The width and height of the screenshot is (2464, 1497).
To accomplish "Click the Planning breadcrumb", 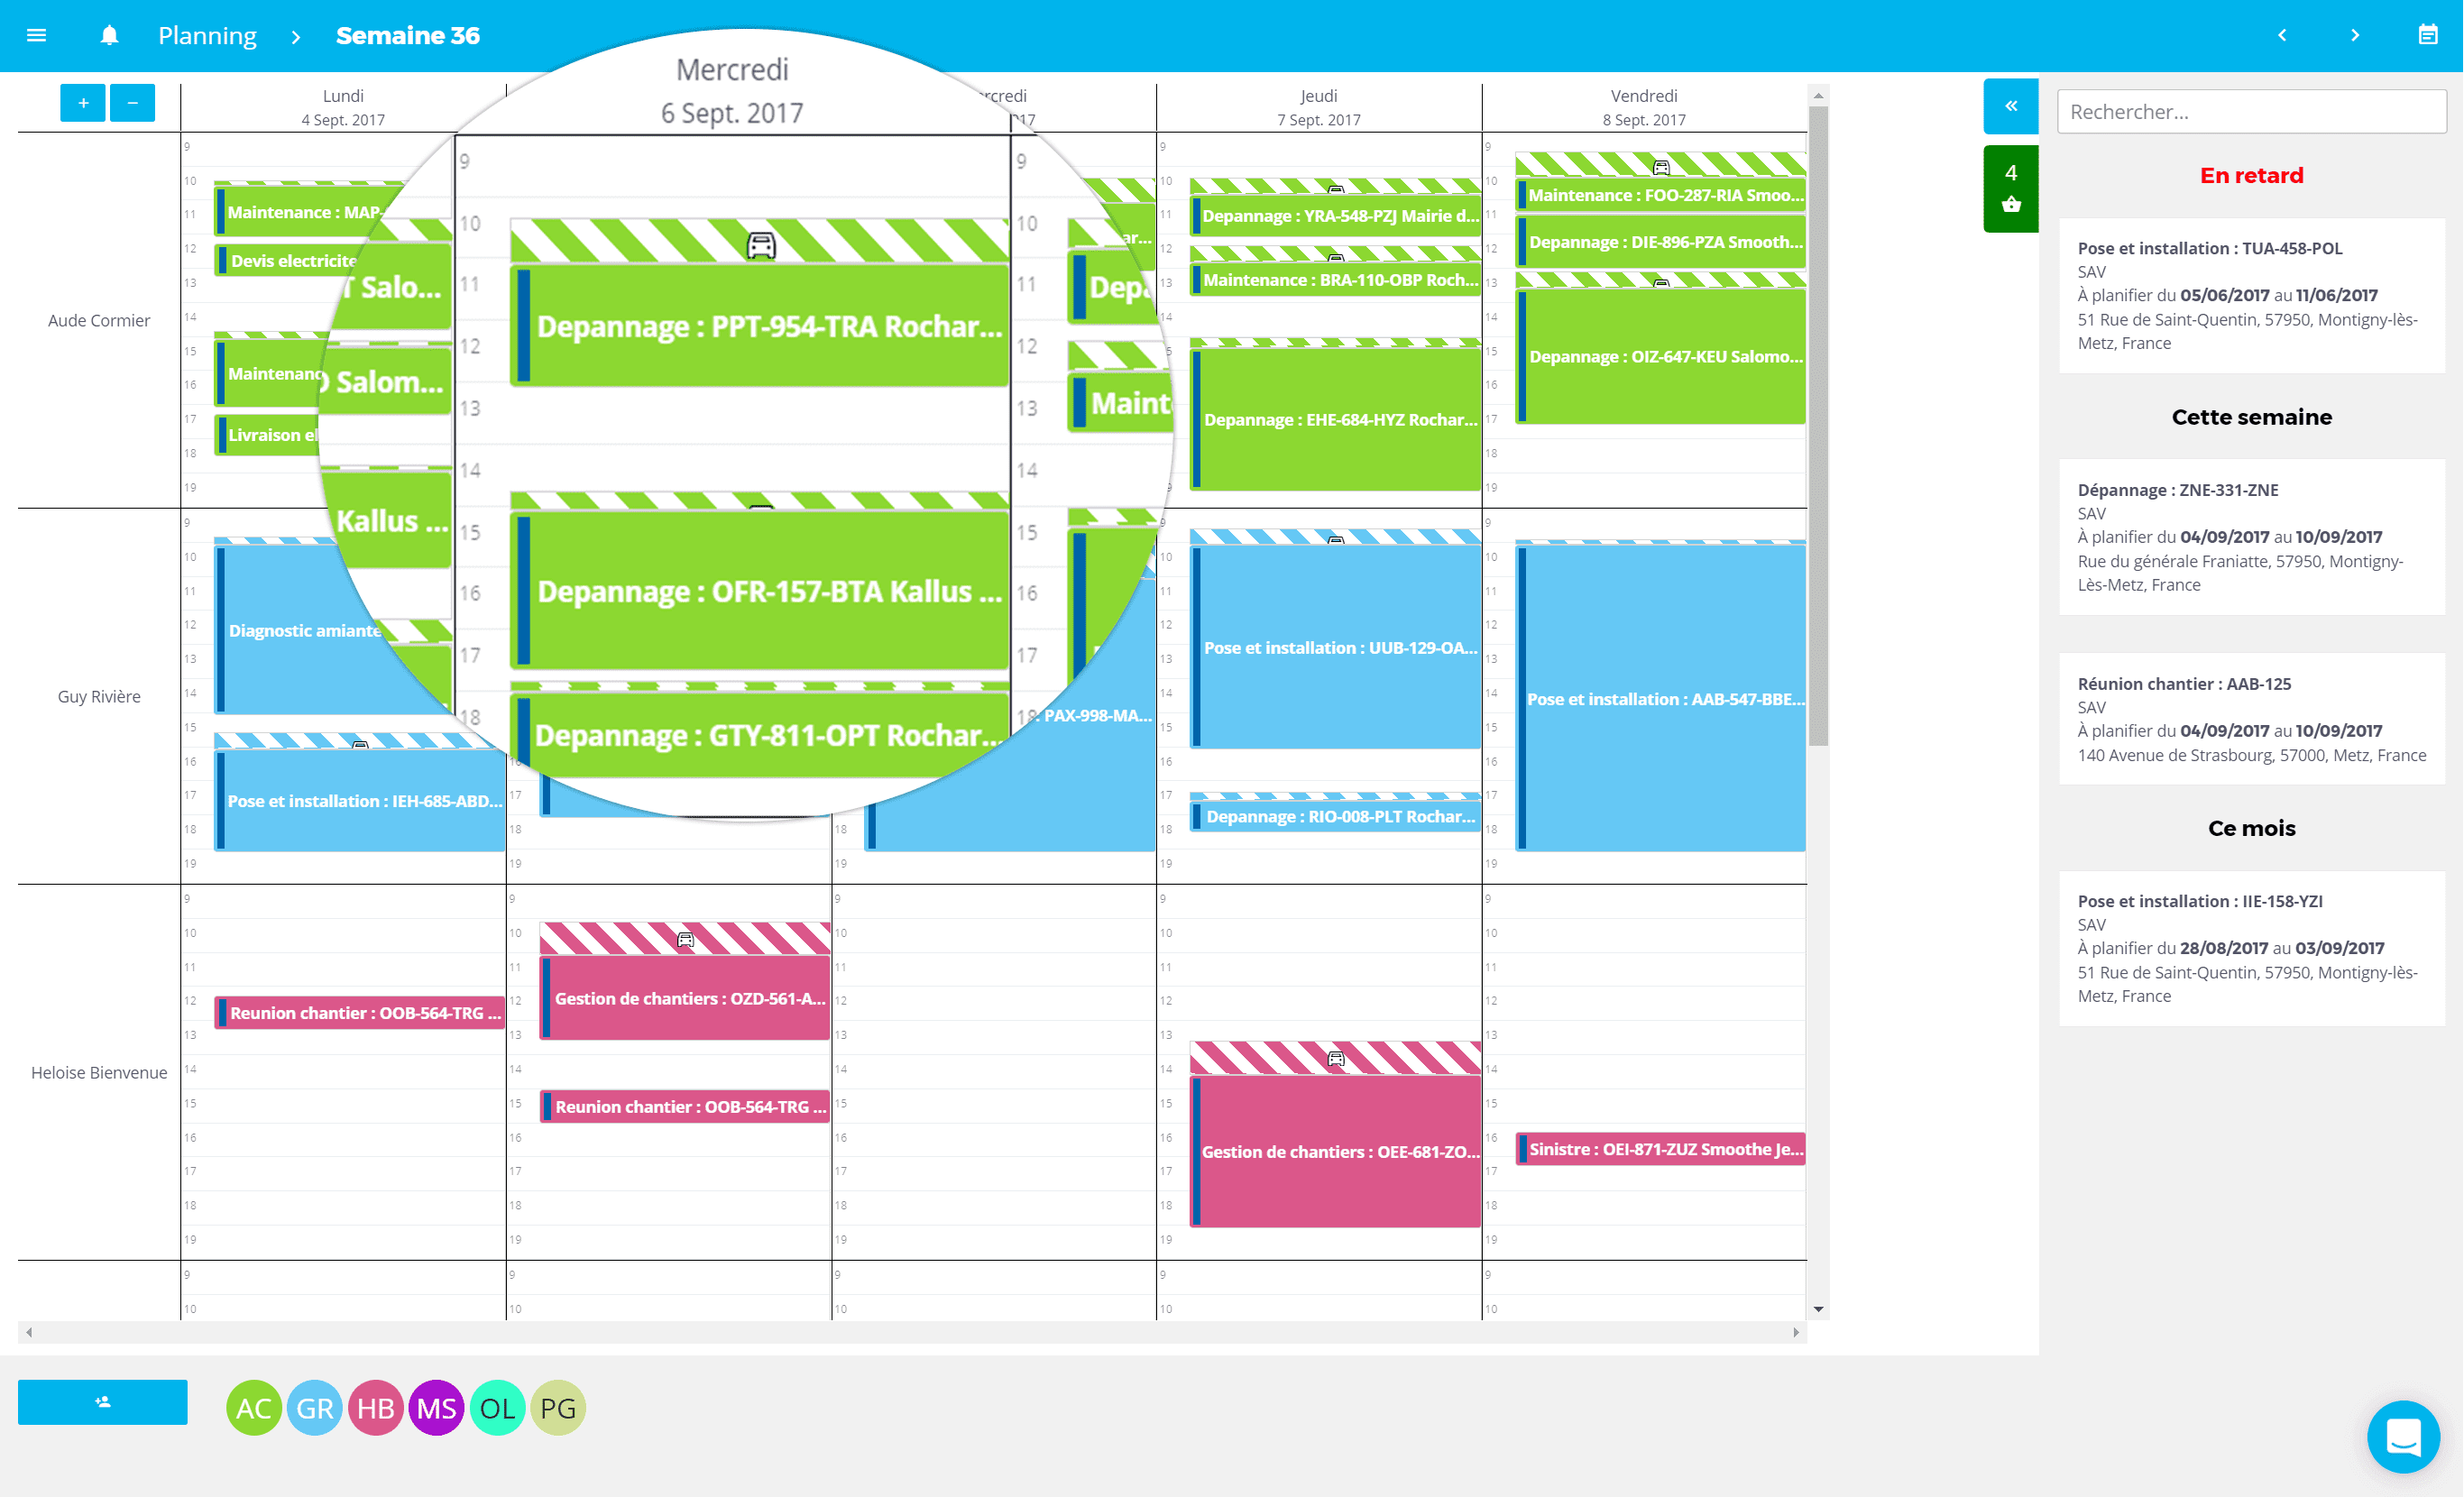I will pos(207,35).
